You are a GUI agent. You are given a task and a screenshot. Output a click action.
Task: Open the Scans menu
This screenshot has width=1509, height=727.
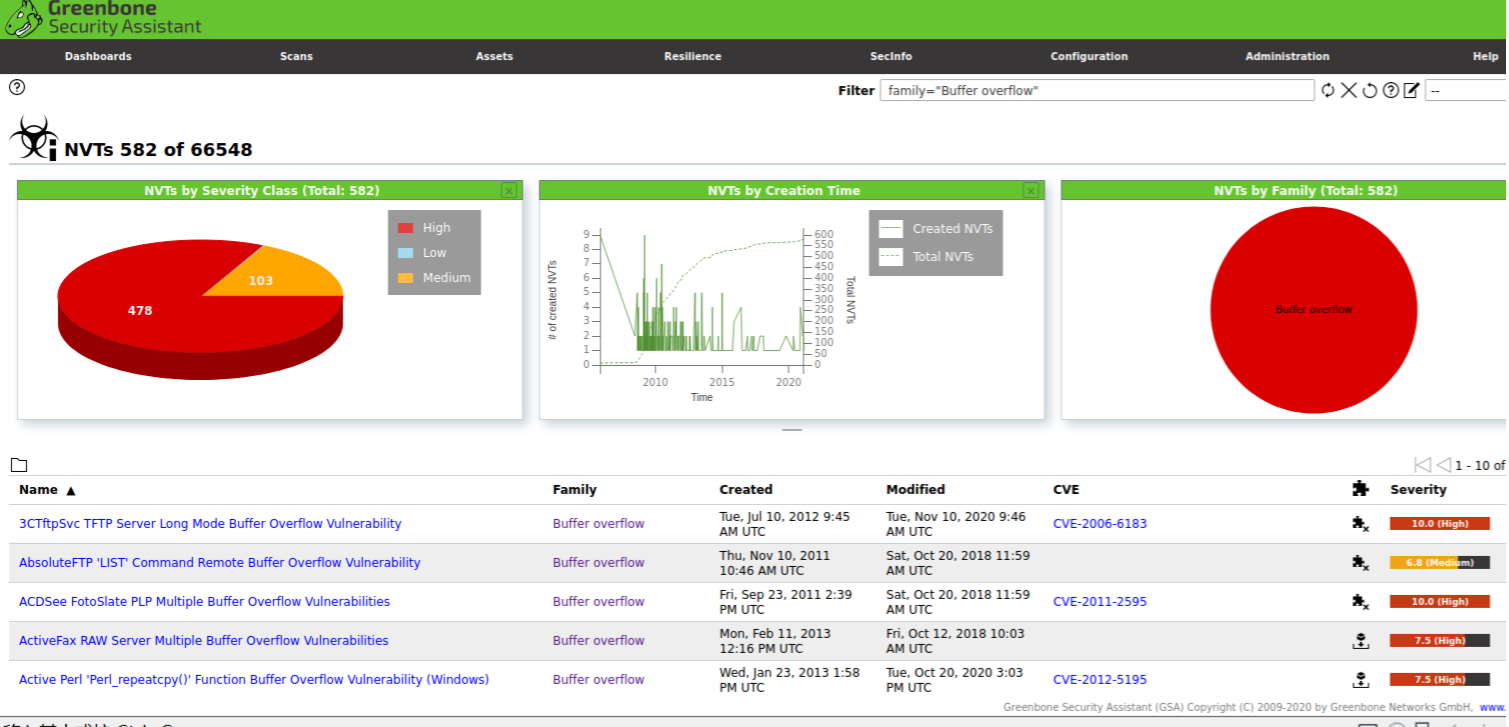296,57
